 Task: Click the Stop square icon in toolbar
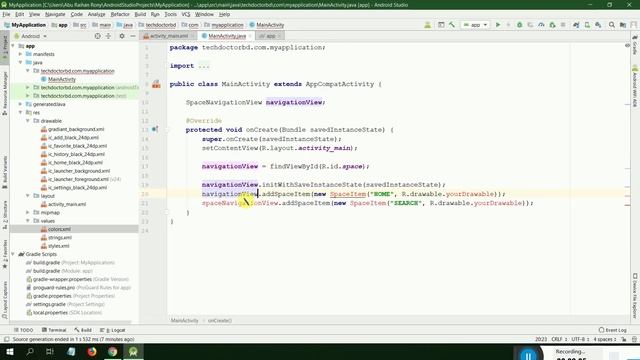[563, 25]
